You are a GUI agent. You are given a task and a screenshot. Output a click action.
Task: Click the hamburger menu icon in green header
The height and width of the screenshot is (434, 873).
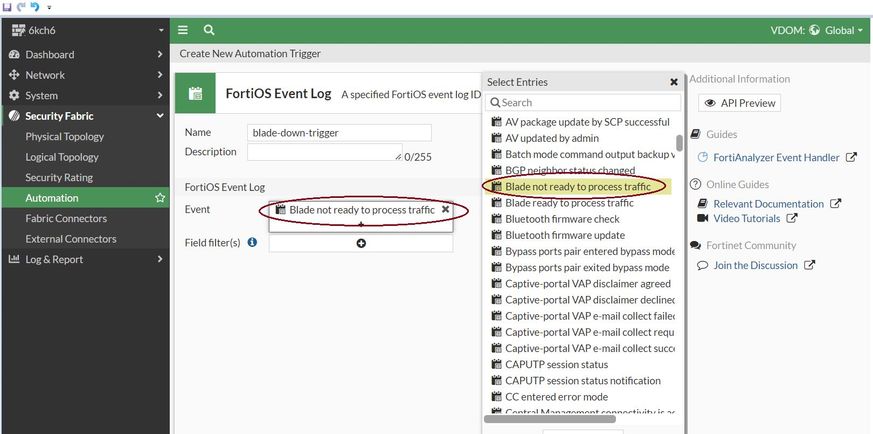tap(183, 30)
